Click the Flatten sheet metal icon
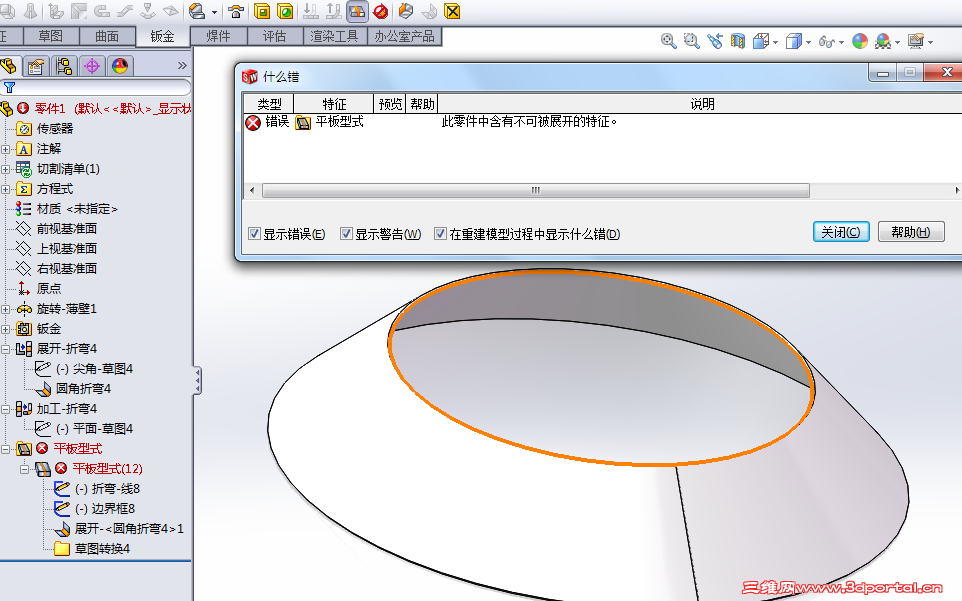Image resolution: width=962 pixels, height=601 pixels. 357,11
